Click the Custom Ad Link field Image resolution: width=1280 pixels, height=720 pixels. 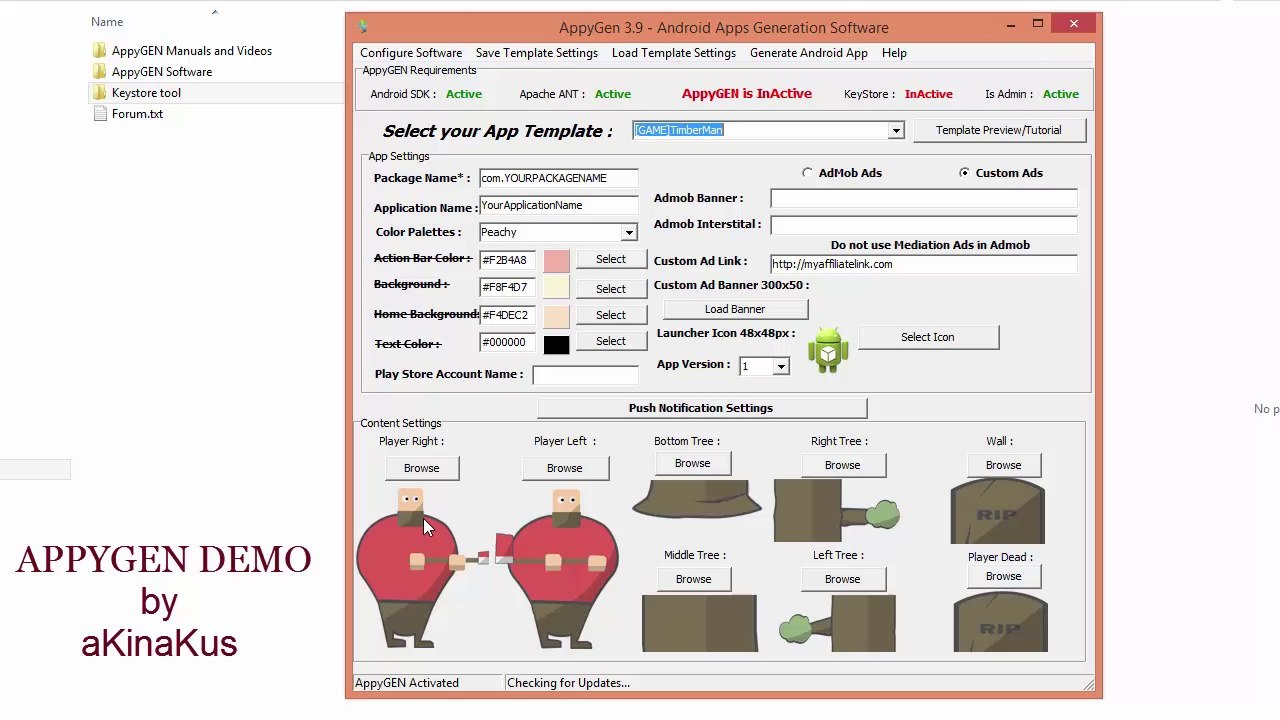(924, 264)
